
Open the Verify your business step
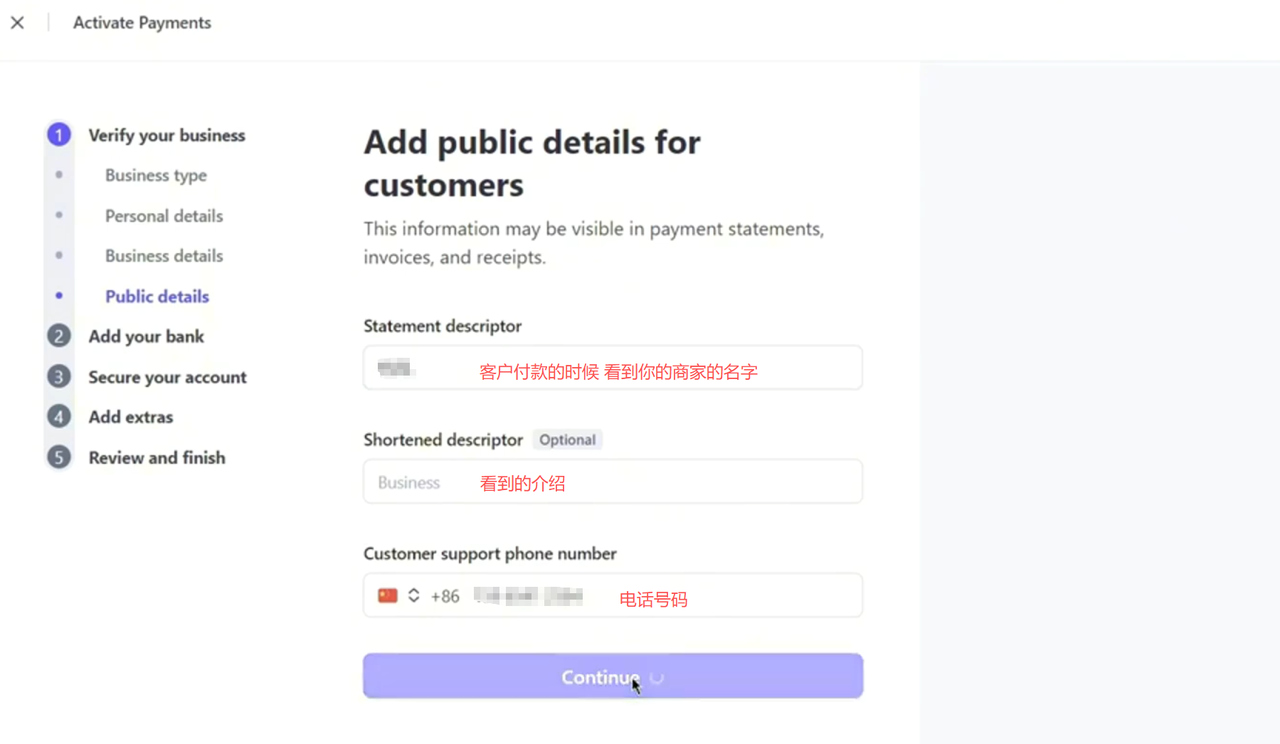click(166, 135)
